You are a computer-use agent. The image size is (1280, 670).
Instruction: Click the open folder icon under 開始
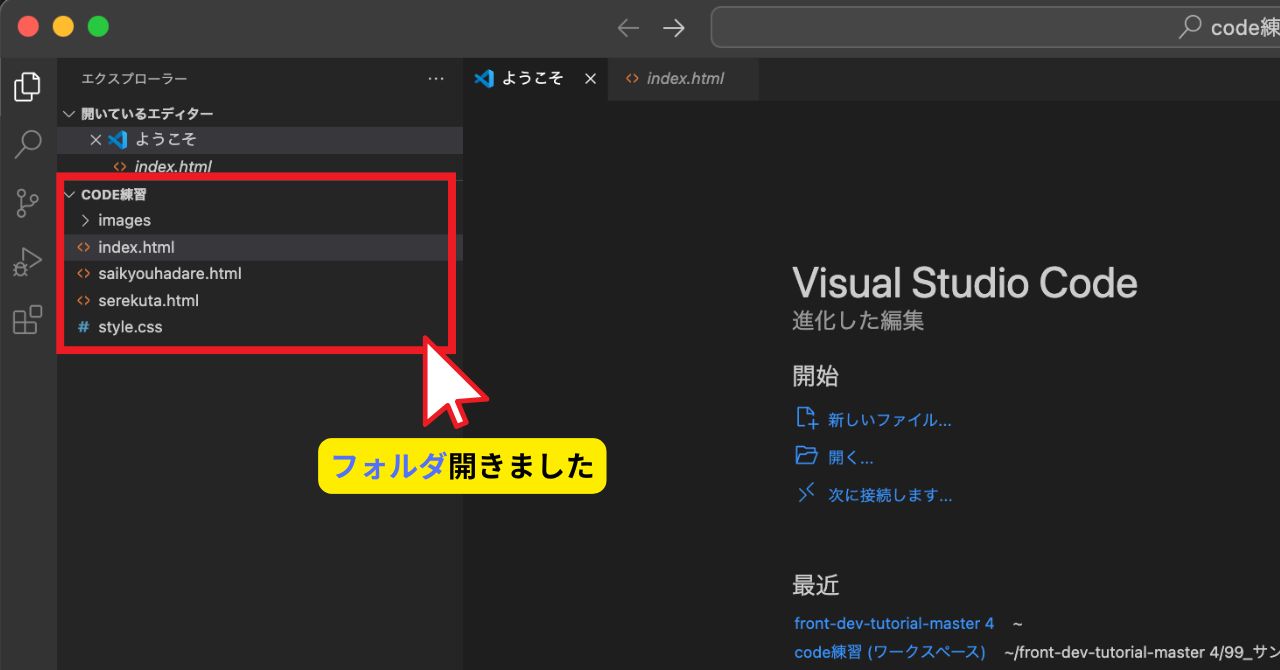click(806, 456)
